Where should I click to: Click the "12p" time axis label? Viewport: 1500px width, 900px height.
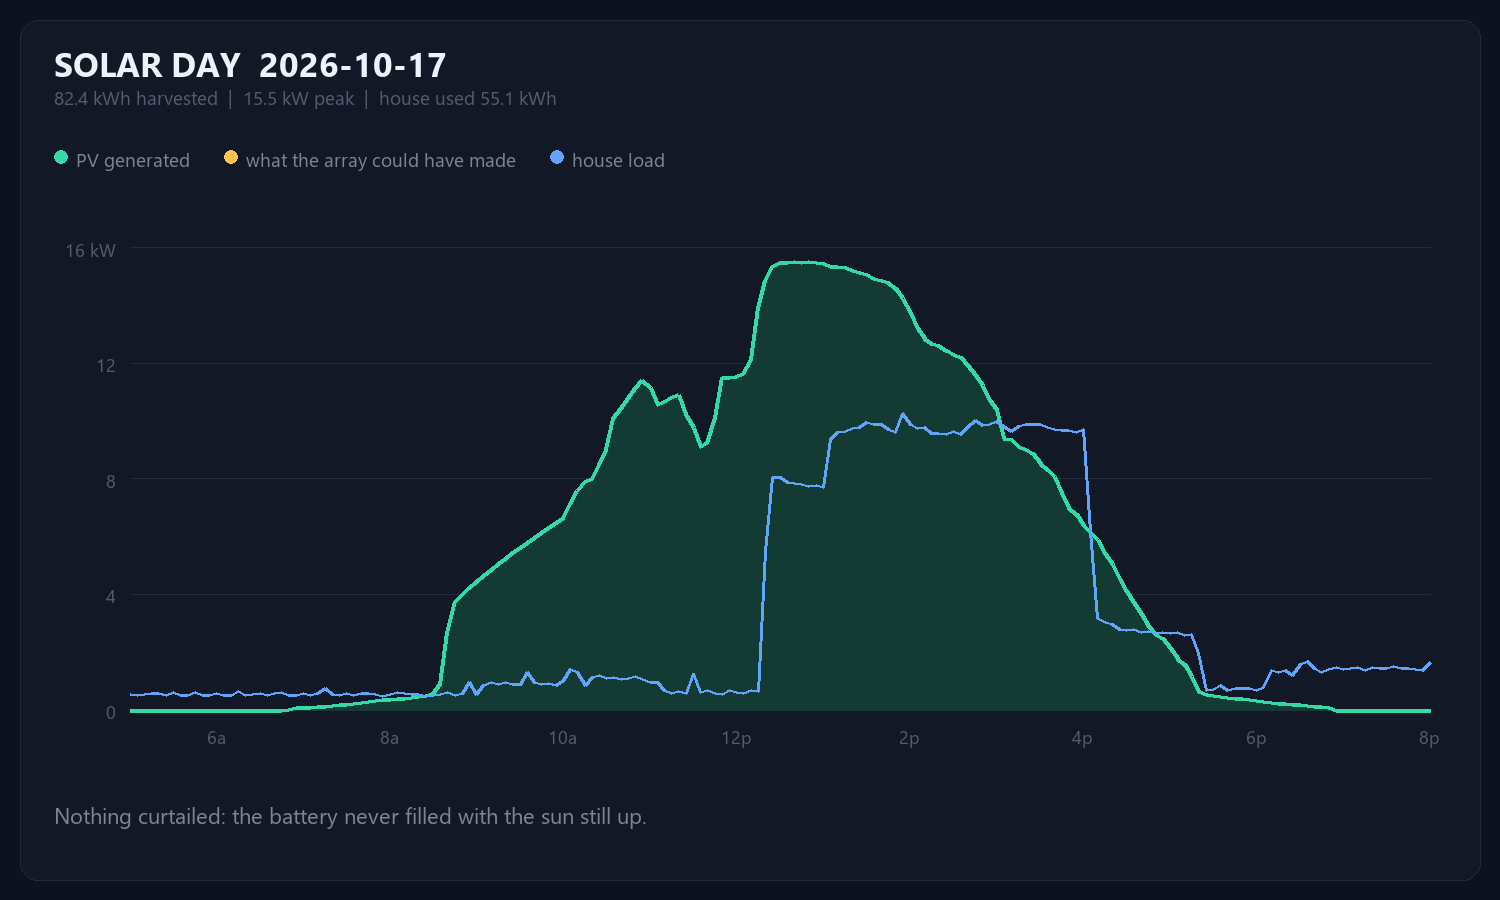point(736,739)
